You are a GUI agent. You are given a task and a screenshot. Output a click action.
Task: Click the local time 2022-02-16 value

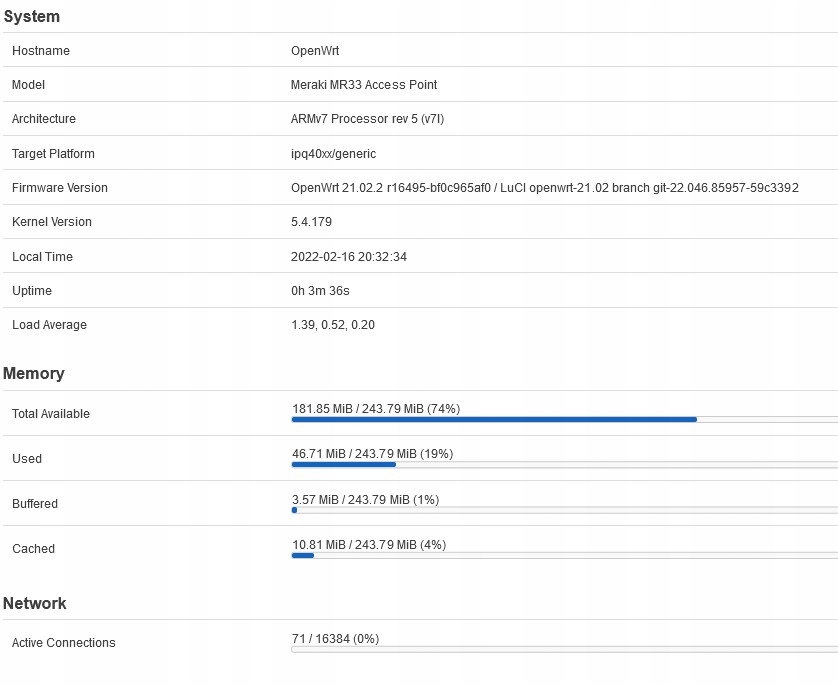[349, 257]
